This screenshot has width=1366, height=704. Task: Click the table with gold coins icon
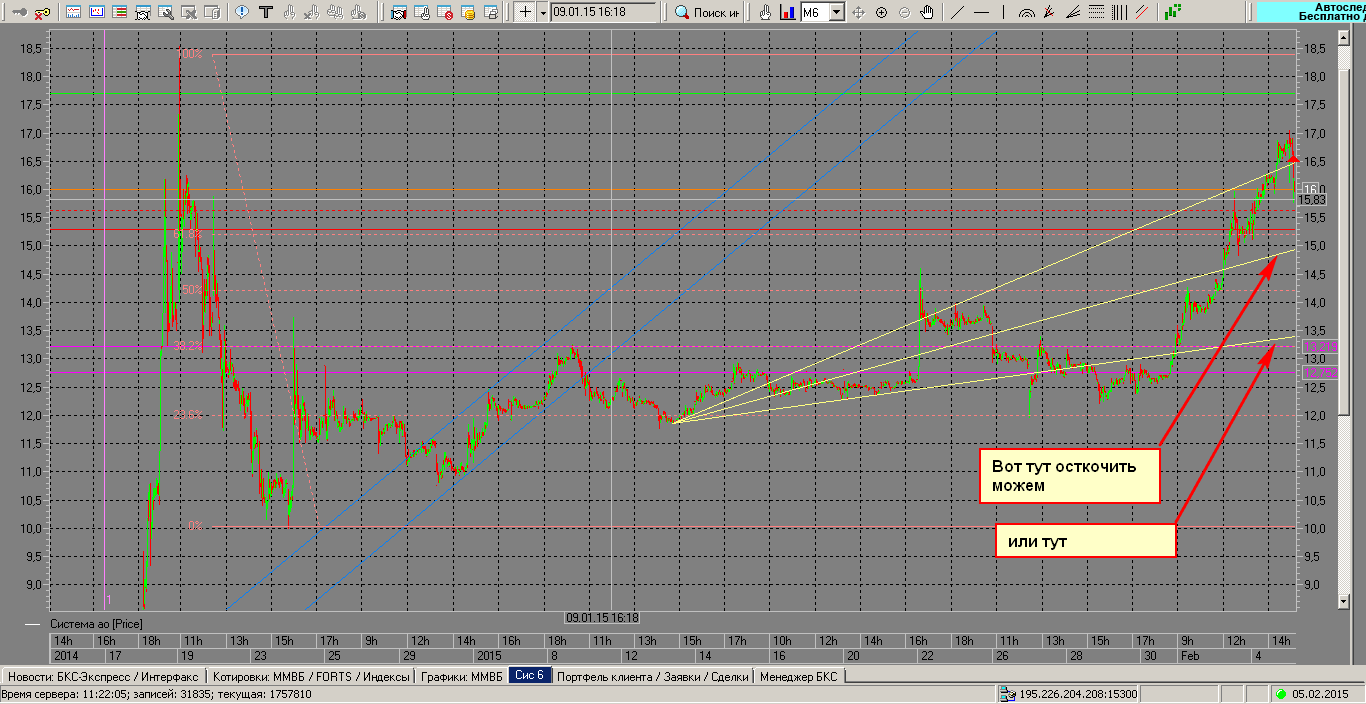tap(468, 13)
